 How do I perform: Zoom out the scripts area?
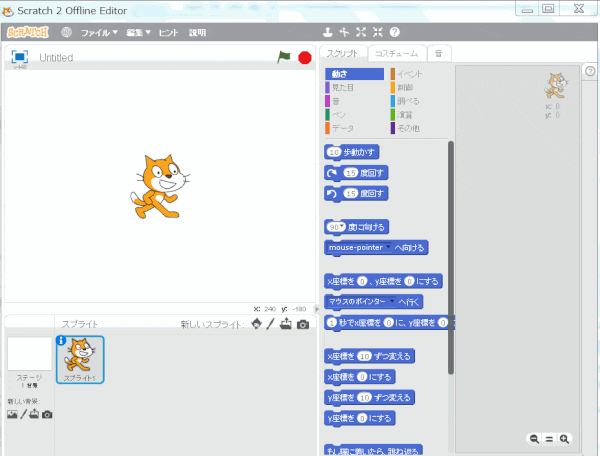(535, 439)
